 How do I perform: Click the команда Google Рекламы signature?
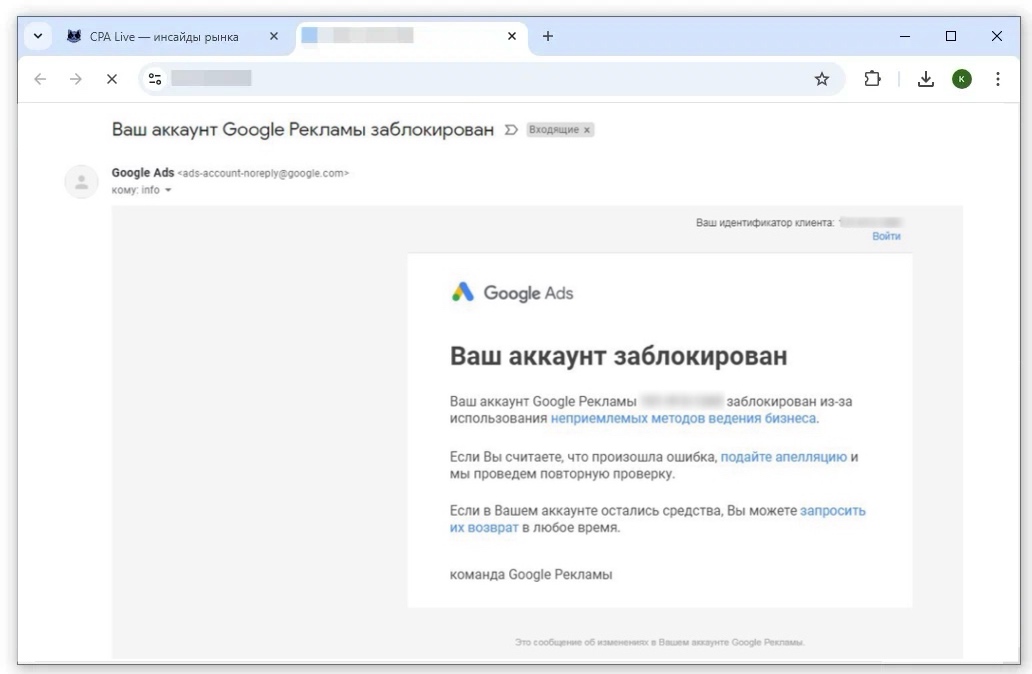tap(531, 575)
